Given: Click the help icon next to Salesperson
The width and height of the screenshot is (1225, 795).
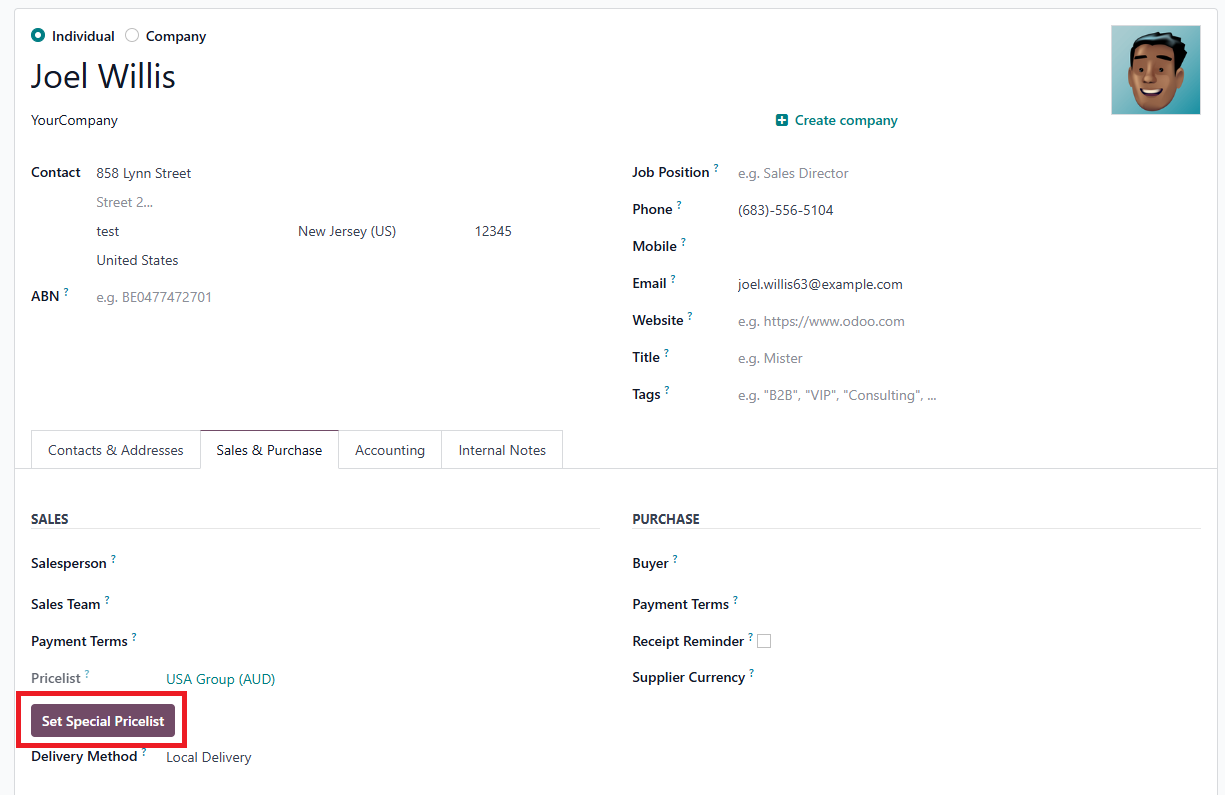Looking at the screenshot, I should 113,559.
